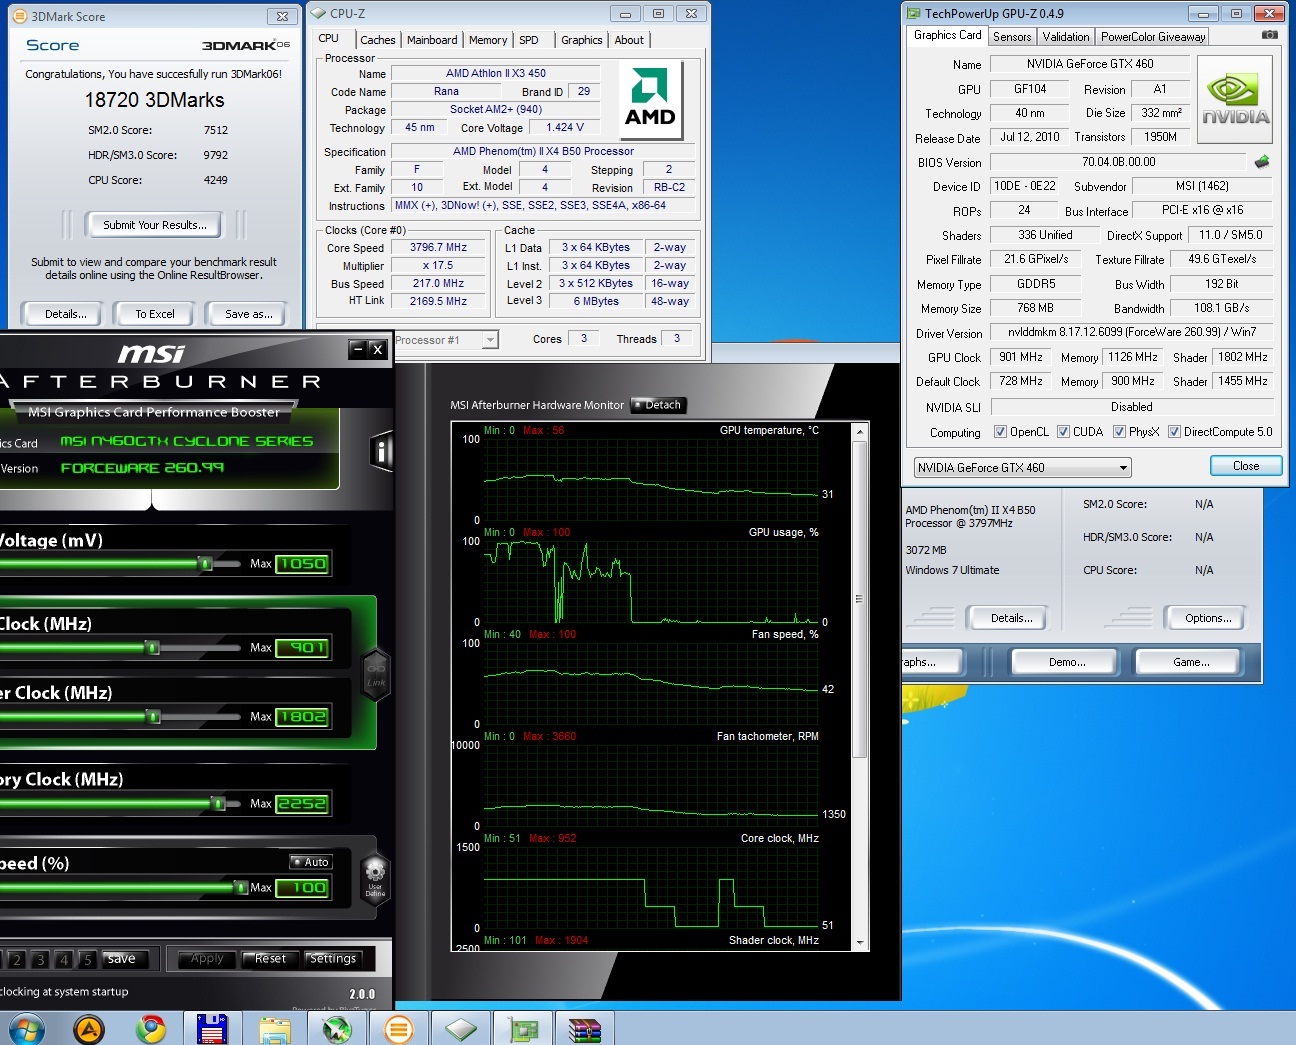Save the BIOS using the chip icon

pyautogui.click(x=1262, y=161)
